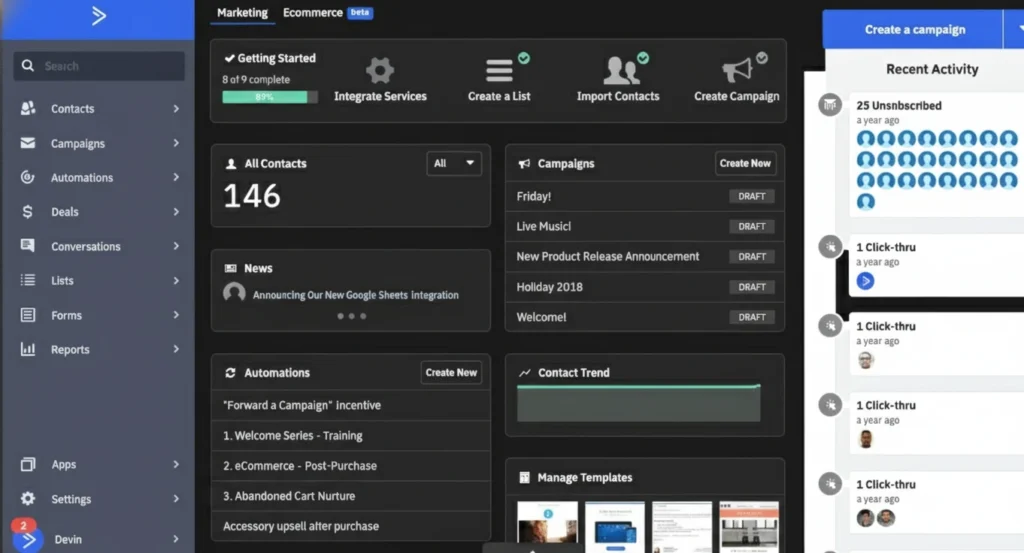Click the second news carousel dot
Viewport: 1024px width, 553px height.
click(351, 316)
